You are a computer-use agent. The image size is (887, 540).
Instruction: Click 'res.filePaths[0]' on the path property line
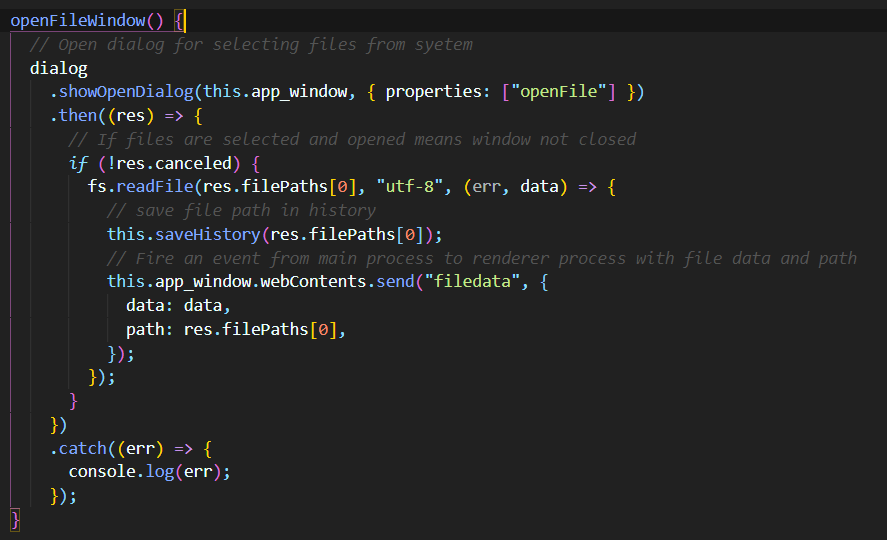pos(260,329)
